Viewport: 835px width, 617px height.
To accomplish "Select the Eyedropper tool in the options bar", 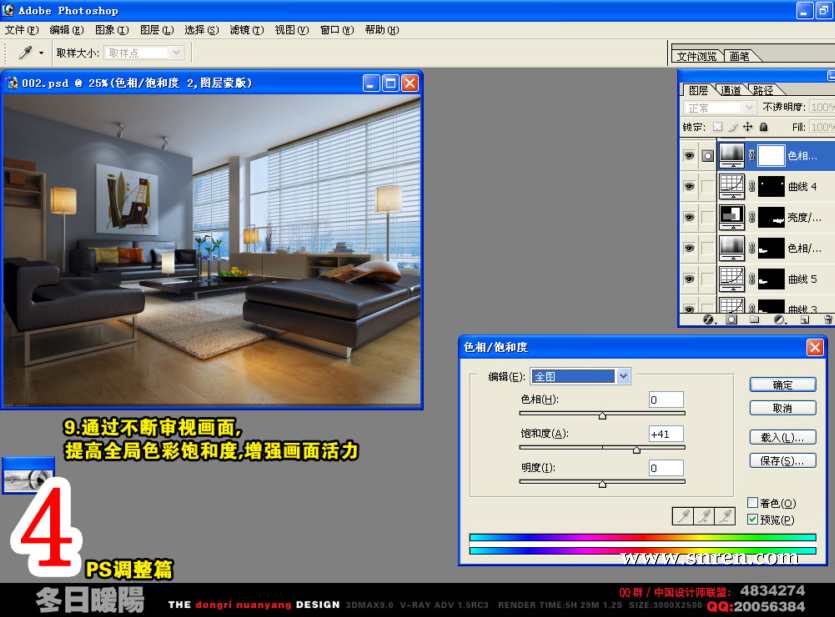I will tap(25, 53).
